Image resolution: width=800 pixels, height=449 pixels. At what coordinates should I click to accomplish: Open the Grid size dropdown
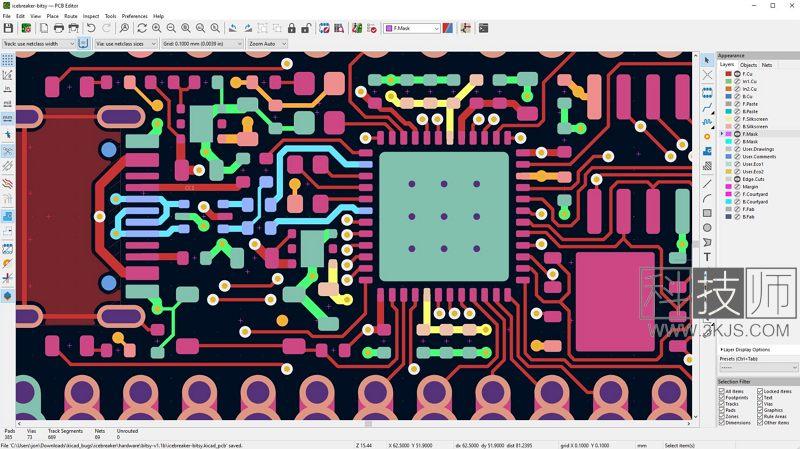pyautogui.click(x=202, y=44)
